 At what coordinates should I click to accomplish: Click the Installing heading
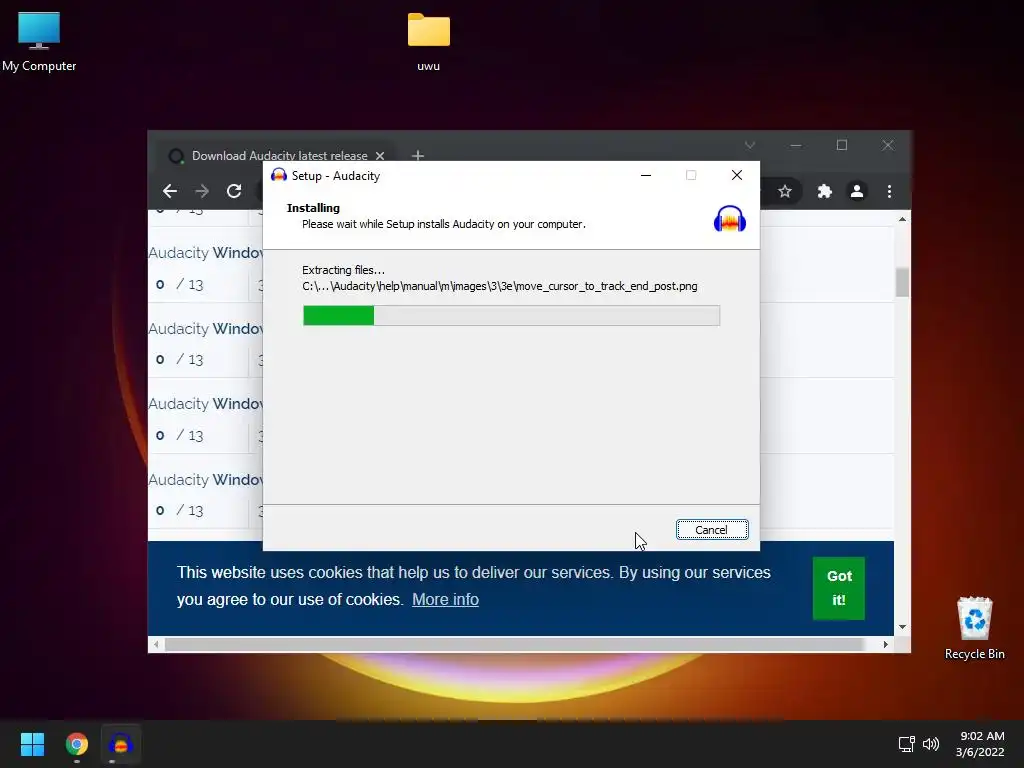(x=313, y=208)
